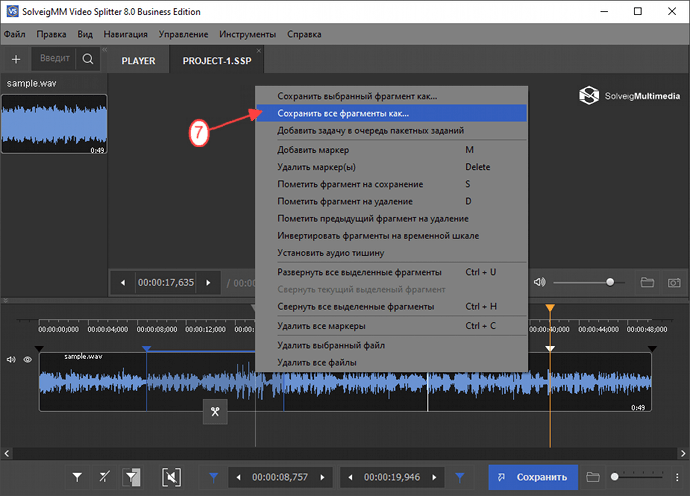Choose Развернуть все выделенные фрагменты
690x496 pixels.
click(391, 272)
